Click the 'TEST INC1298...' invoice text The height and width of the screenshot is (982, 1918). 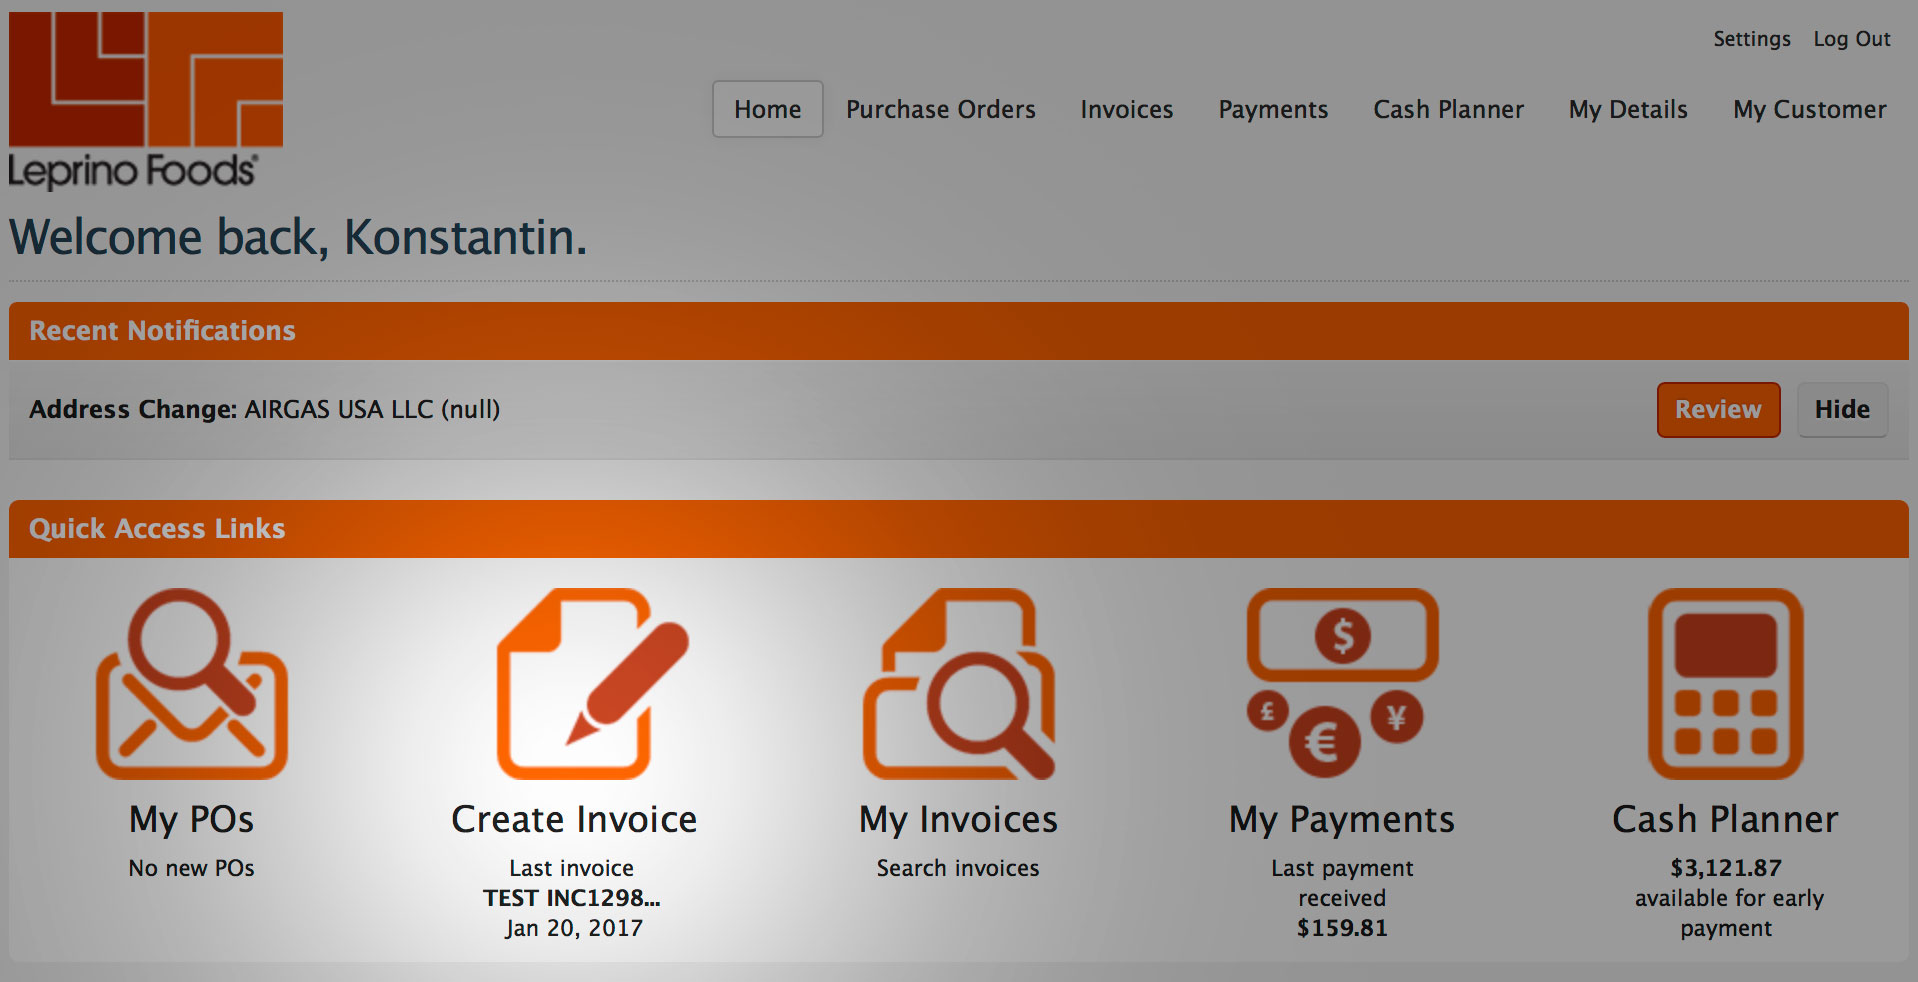[x=572, y=898]
